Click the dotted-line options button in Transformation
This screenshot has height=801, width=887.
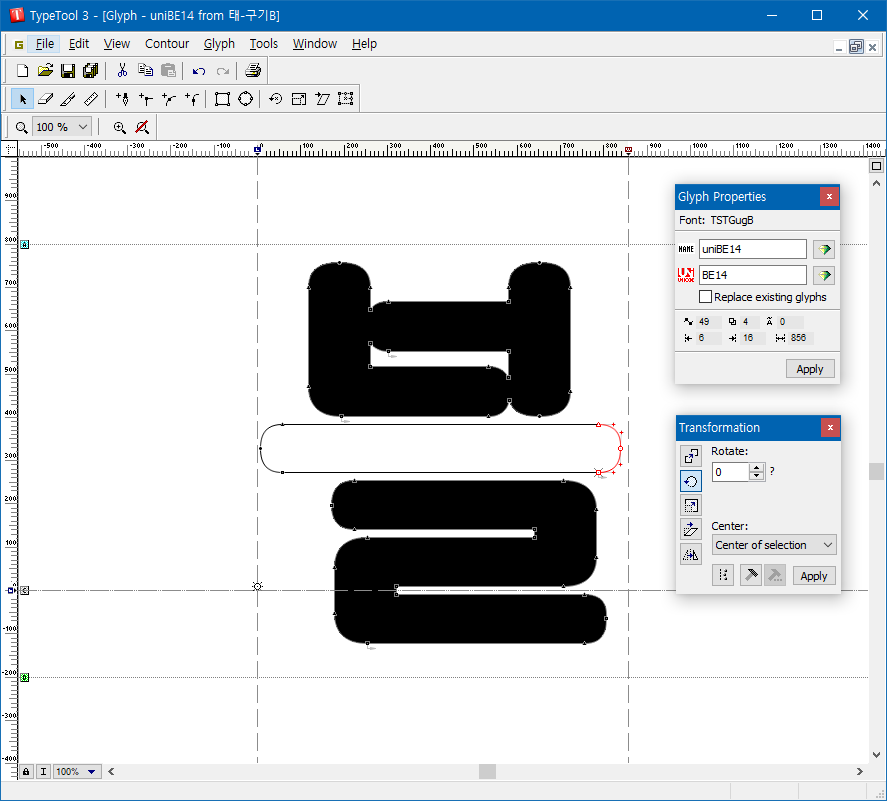723,575
